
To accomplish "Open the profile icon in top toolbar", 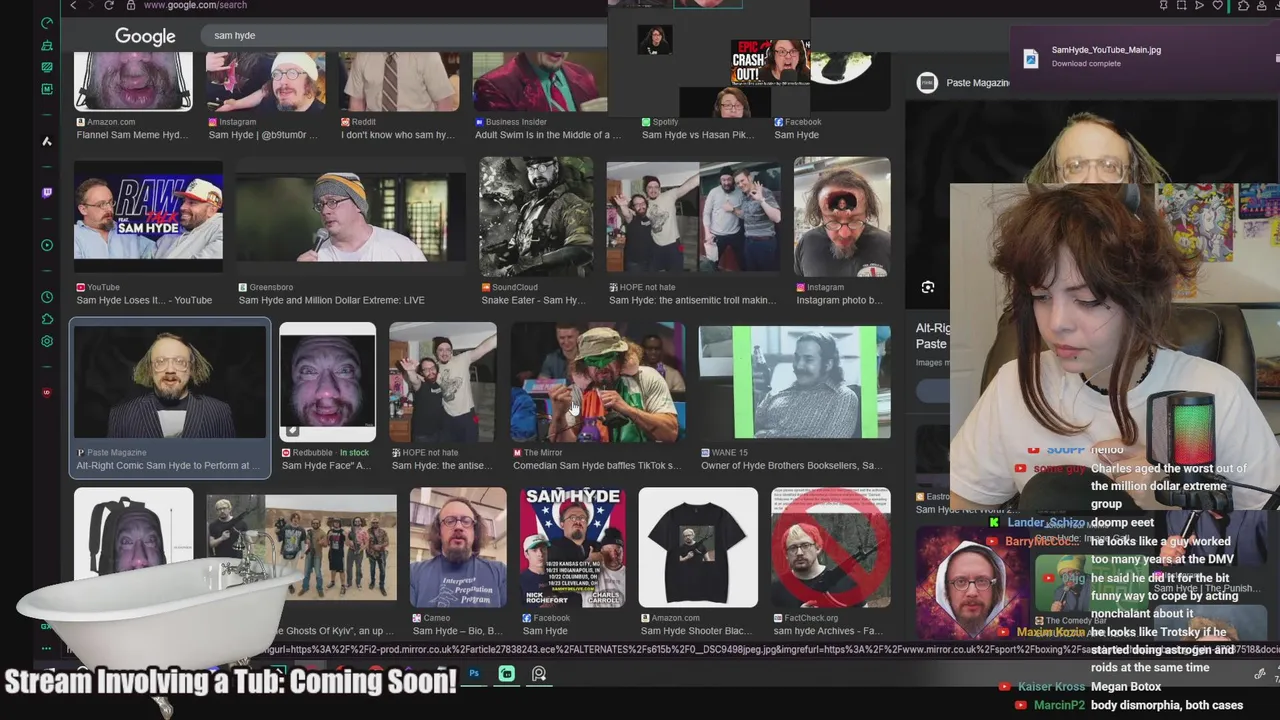I will 1261,5.
